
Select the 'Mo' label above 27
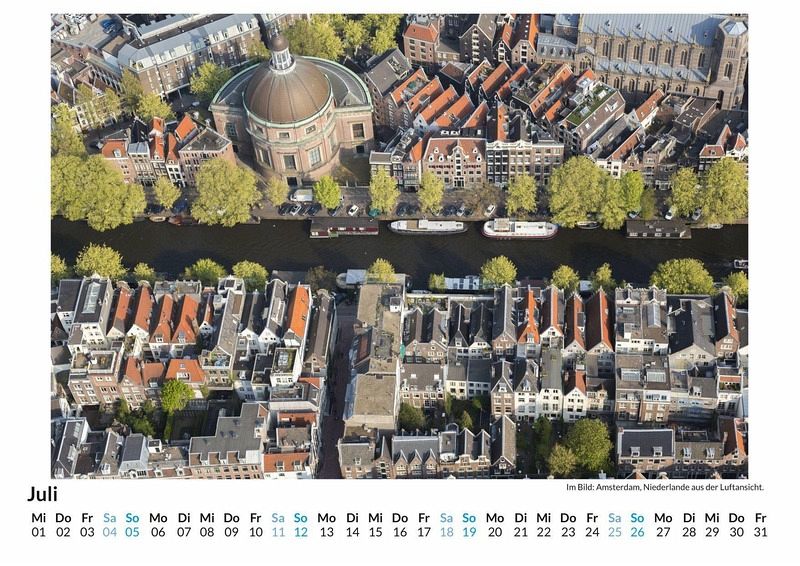point(663,518)
